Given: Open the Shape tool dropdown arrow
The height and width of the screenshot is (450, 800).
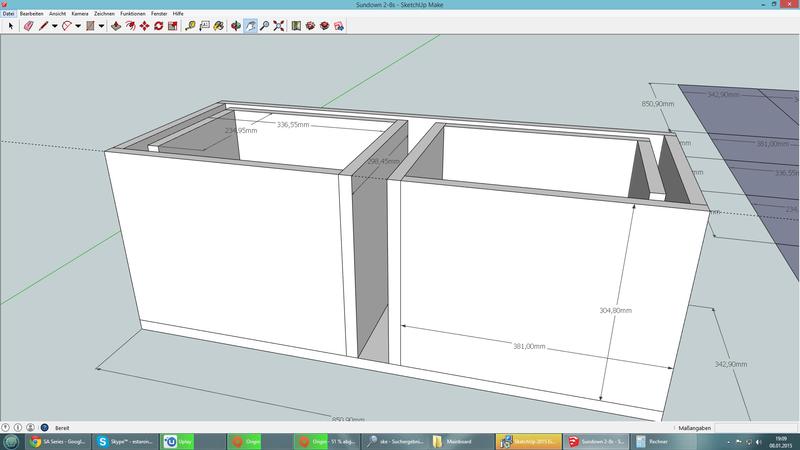Looking at the screenshot, I should (101, 26).
